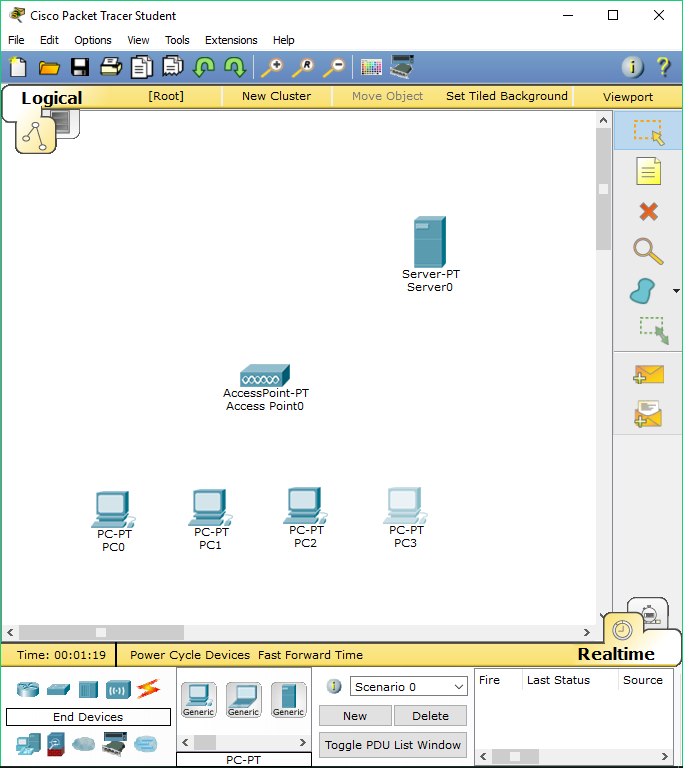Click the Add Simple PDU envelope
The image size is (683, 768).
(x=648, y=374)
